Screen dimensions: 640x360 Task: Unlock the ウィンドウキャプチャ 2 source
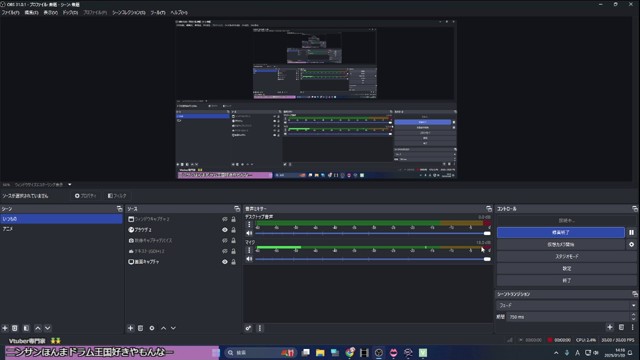pyautogui.click(x=233, y=219)
